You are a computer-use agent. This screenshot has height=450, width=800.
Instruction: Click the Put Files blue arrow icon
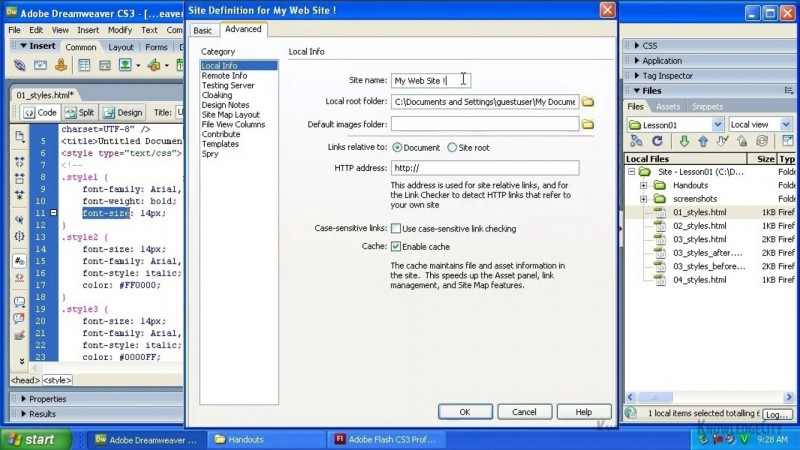(x=703, y=141)
